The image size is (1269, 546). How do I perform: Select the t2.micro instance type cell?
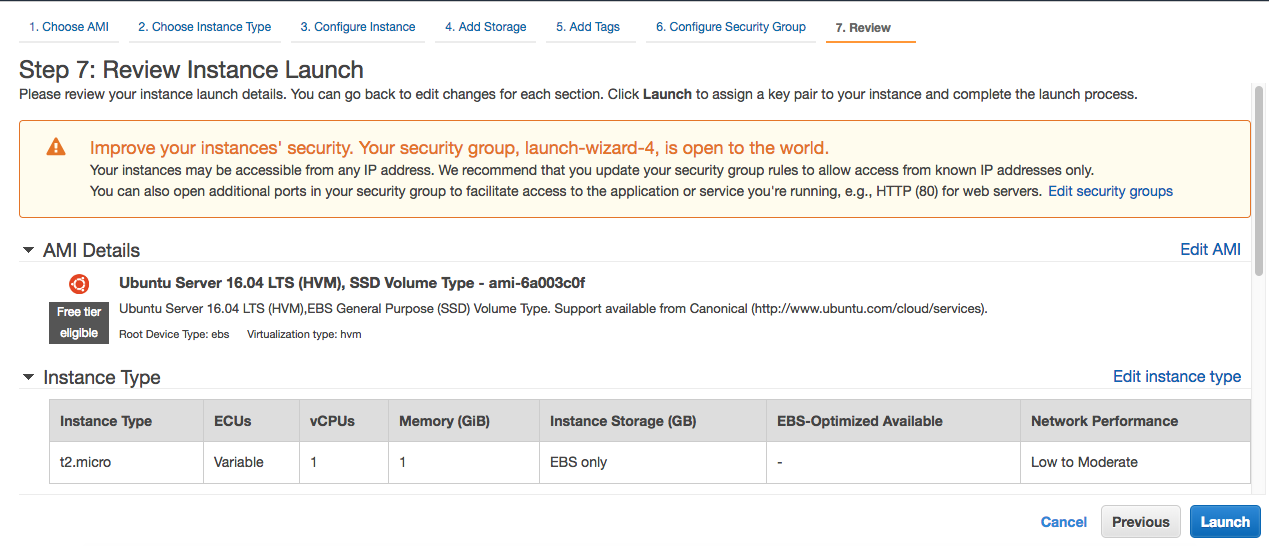coord(125,462)
